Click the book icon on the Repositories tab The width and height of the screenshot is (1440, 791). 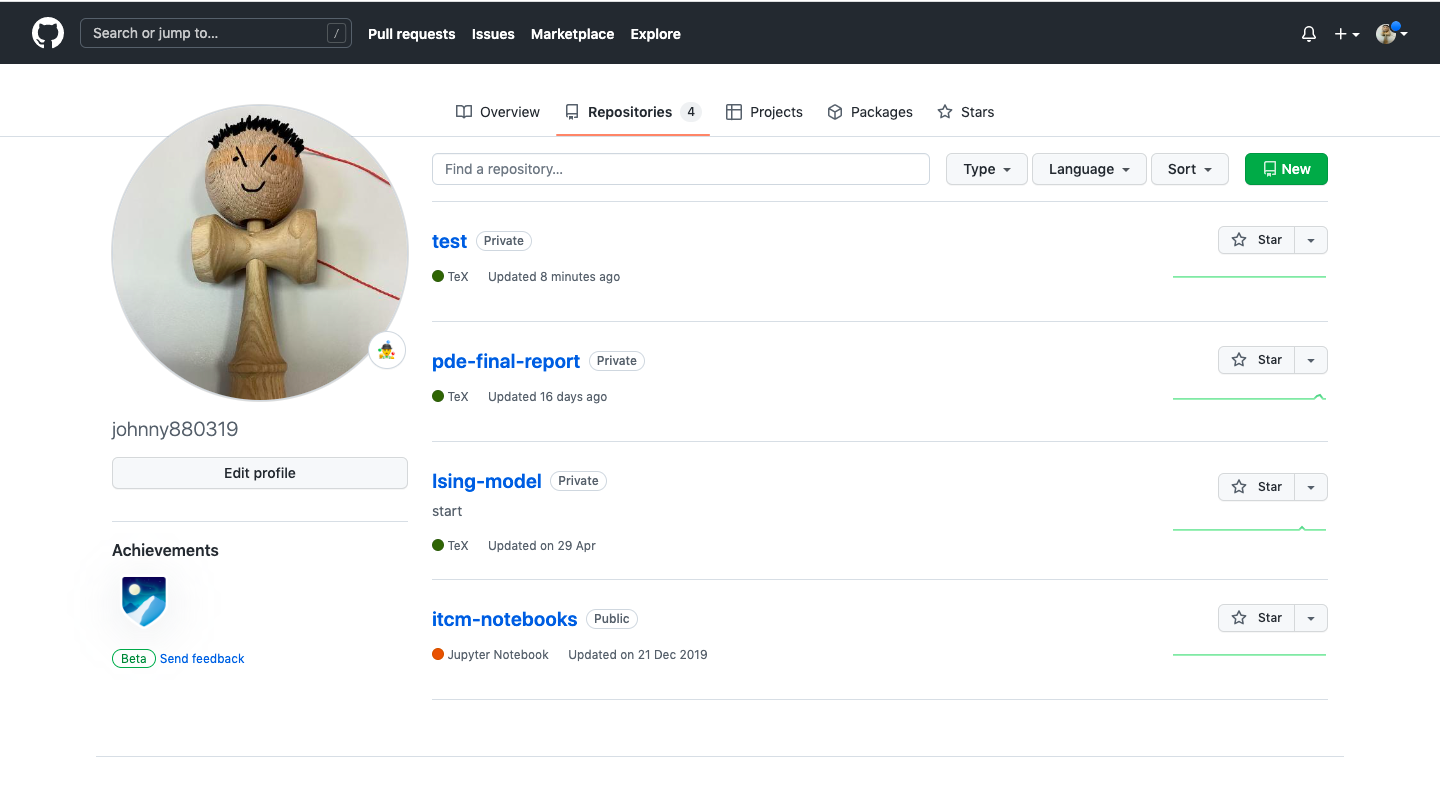click(x=571, y=112)
